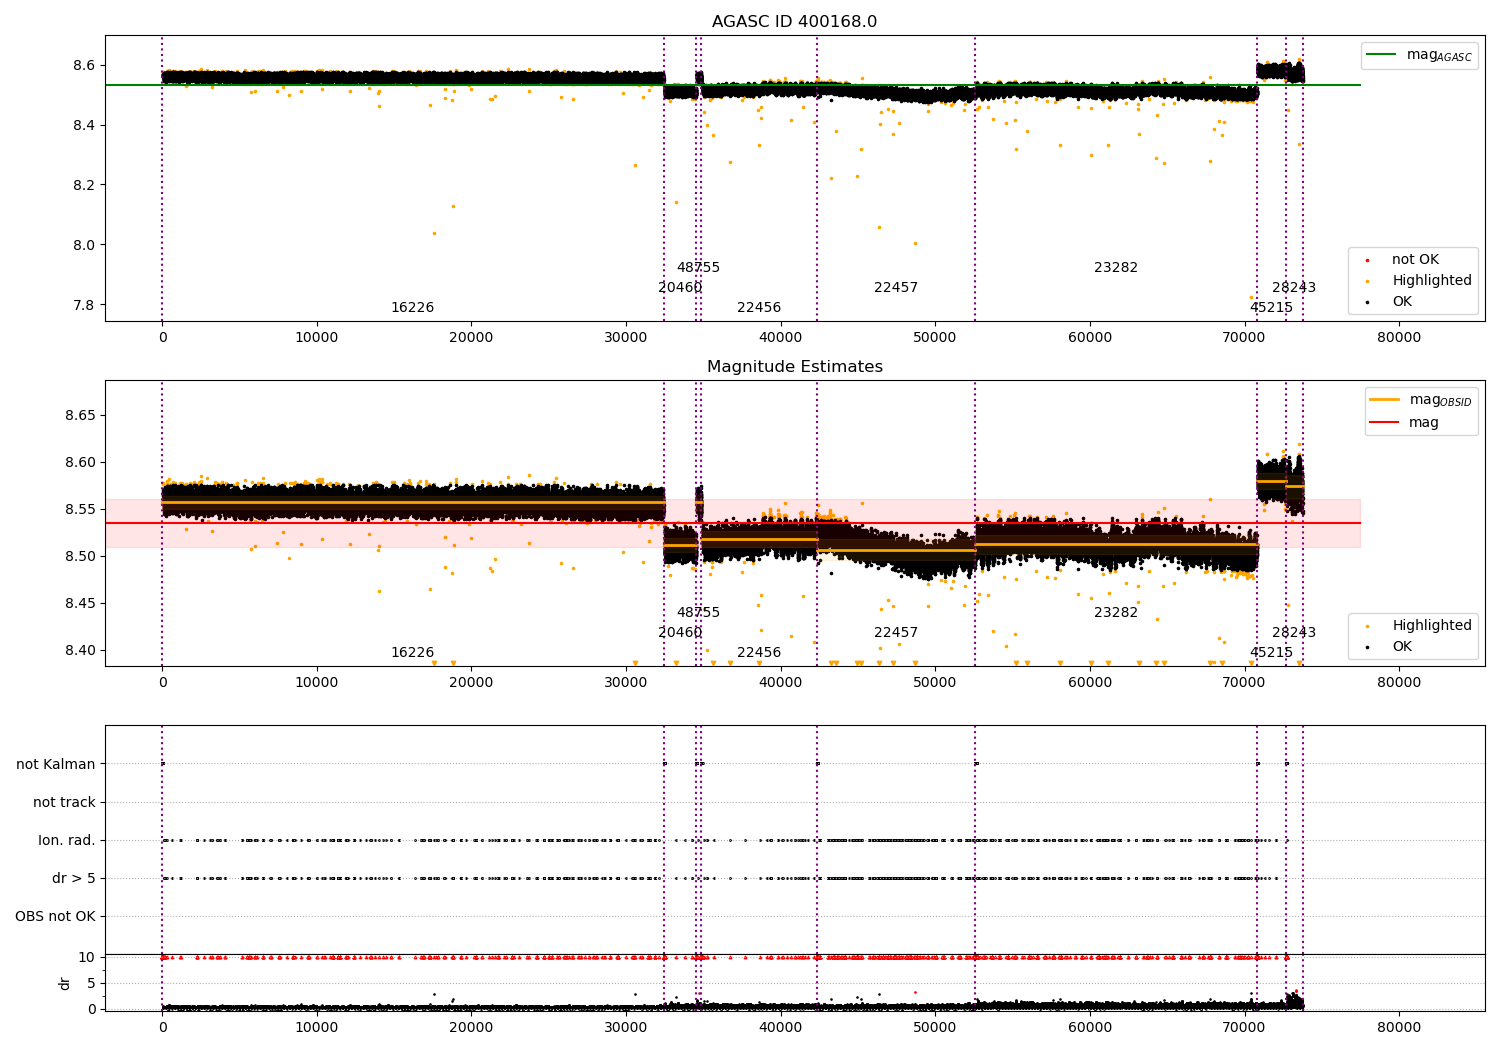The image size is (1500, 1050).
Task: Click the 8.50 y-axis tick in middle plot
Action: point(79,557)
